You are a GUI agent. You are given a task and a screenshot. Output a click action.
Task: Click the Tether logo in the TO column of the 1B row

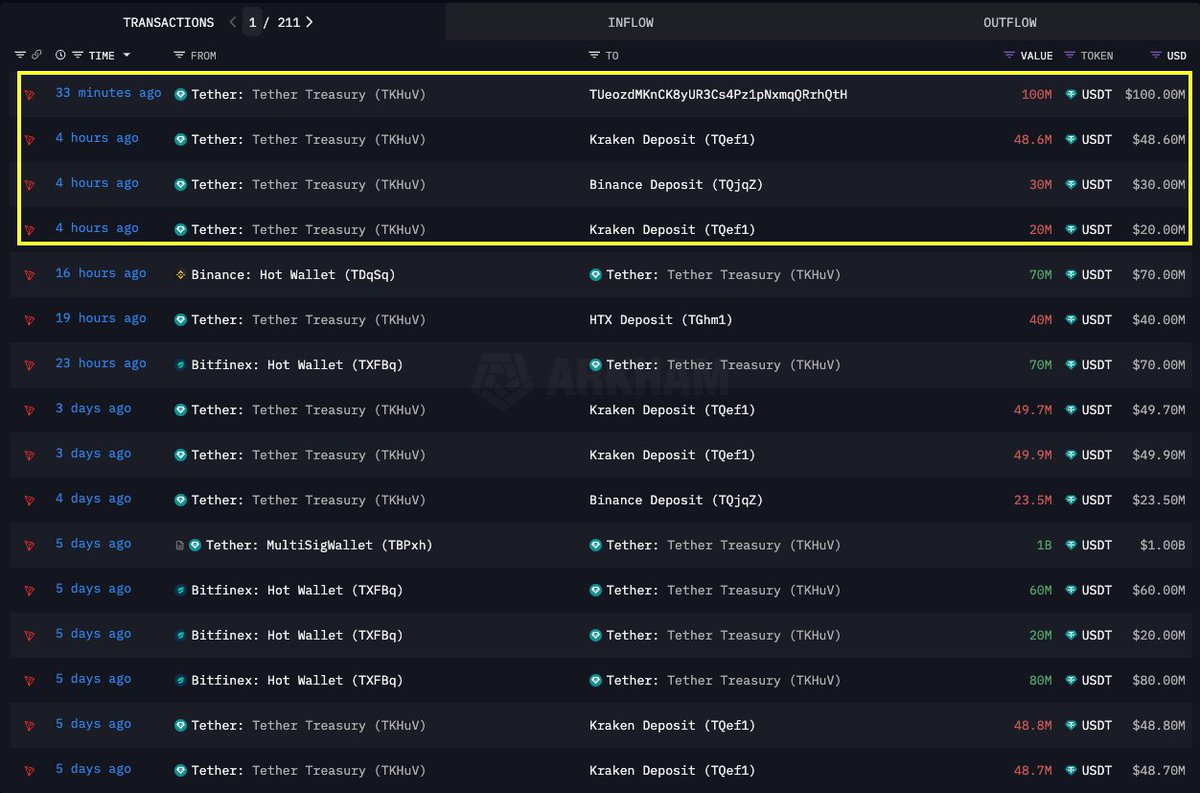pos(596,545)
